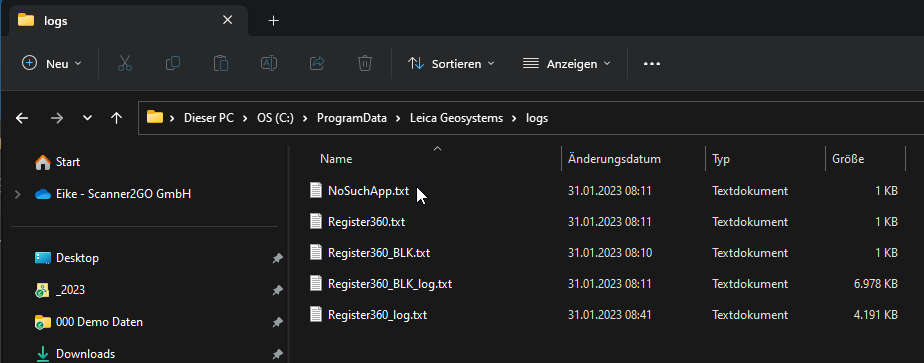924x363 pixels.
Task: Select file name Register360.txt
Action: click(x=367, y=222)
